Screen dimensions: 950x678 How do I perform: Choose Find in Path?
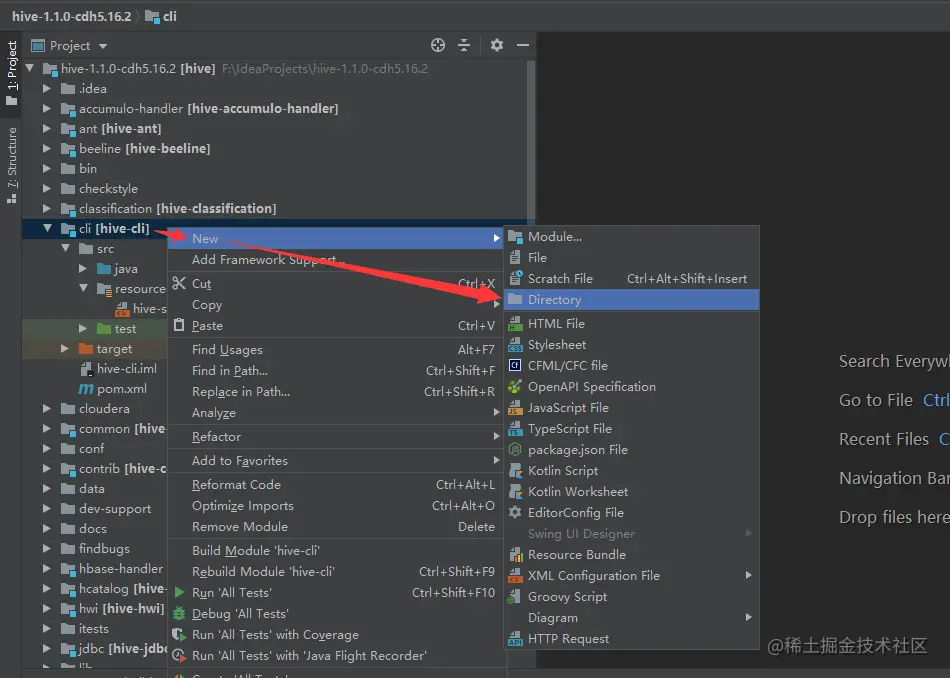[336, 370]
